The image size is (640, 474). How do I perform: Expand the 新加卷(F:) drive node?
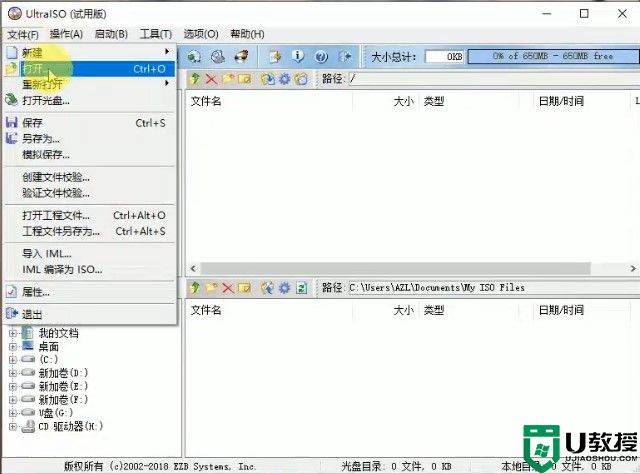coord(13,399)
